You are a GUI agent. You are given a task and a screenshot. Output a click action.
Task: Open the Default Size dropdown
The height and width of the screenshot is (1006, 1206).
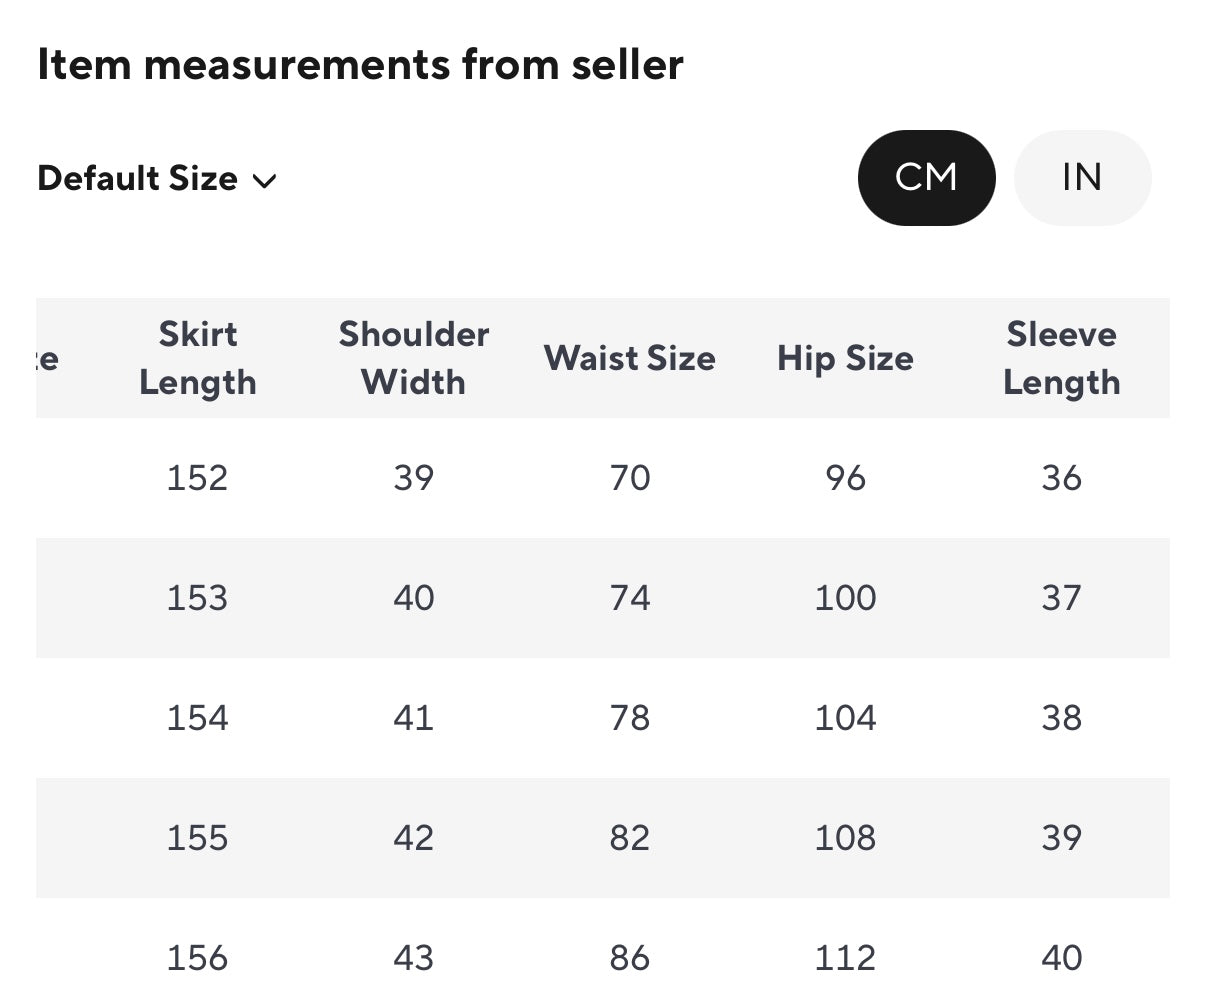coord(156,179)
